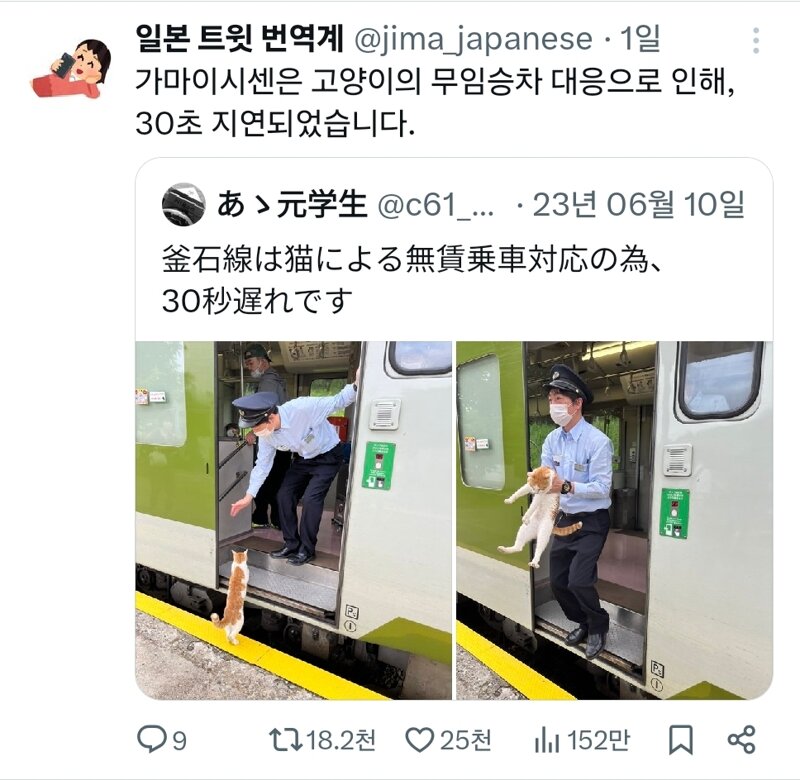
Task: Click the 1일 tweet timestamp
Action: coord(640,39)
